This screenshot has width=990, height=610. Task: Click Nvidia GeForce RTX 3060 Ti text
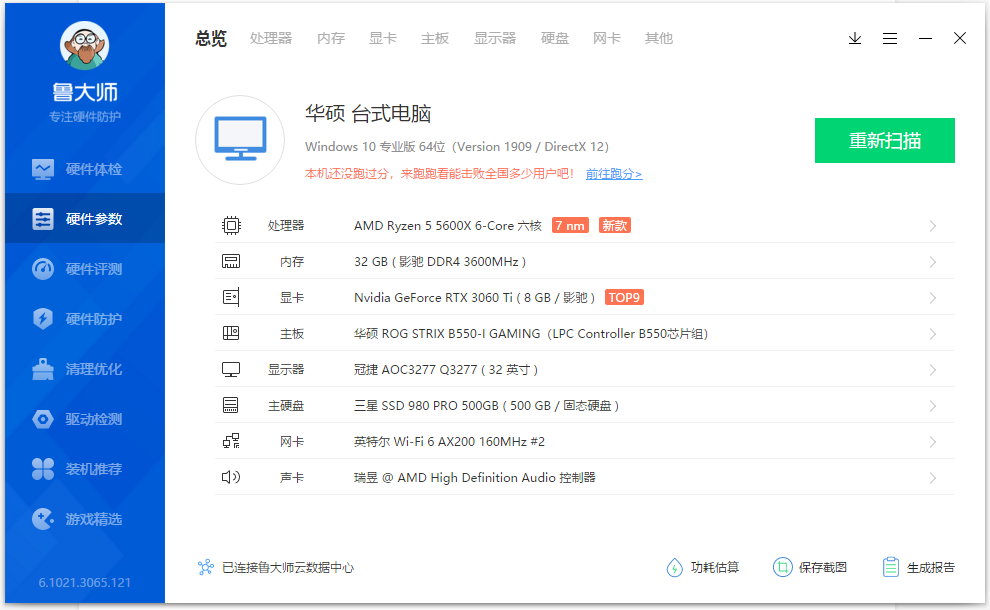(x=474, y=297)
